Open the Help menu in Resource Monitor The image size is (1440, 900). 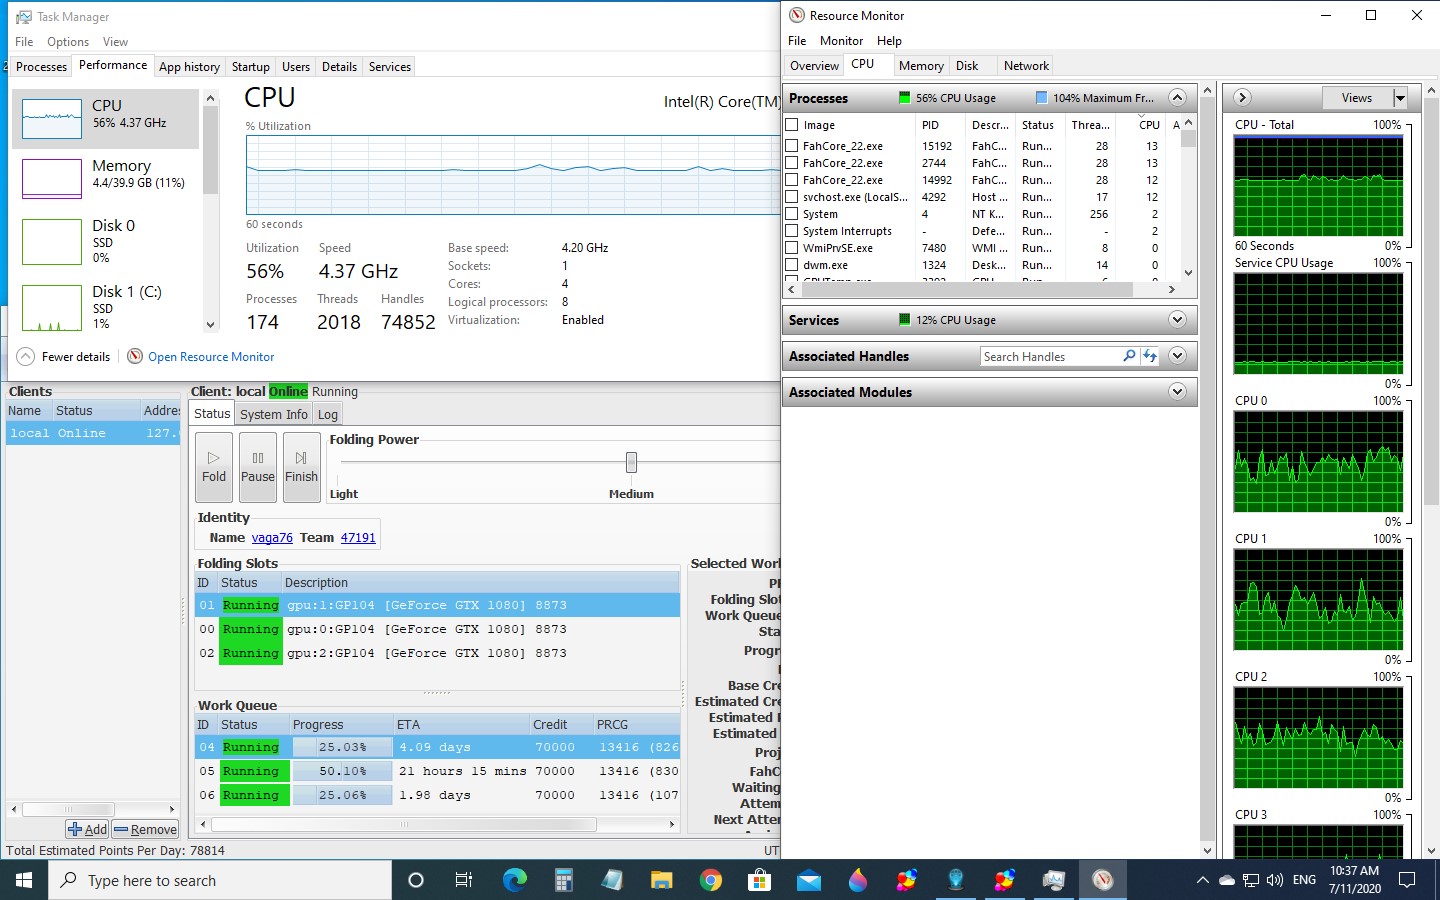[x=889, y=41]
